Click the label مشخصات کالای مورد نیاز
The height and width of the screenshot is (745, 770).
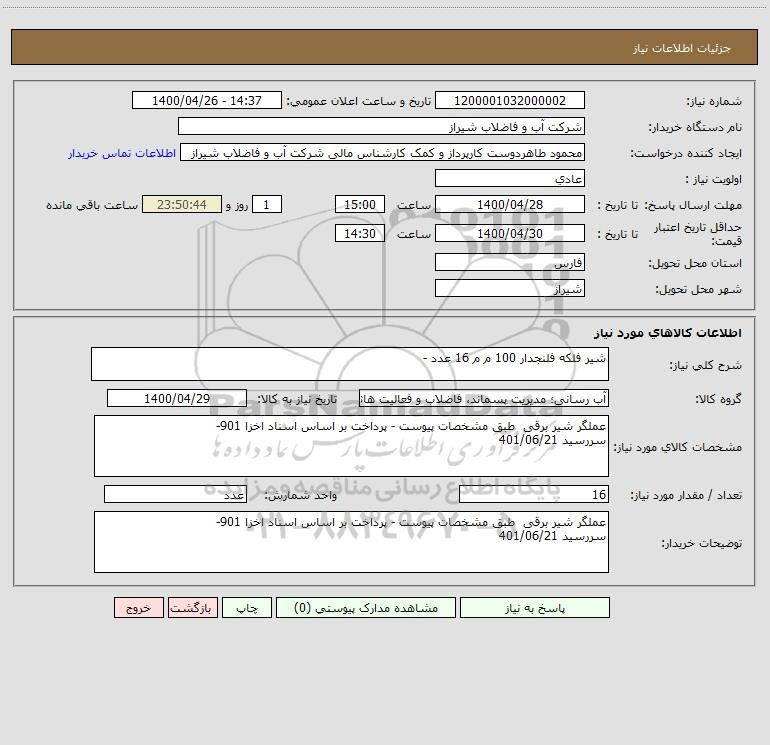(678, 447)
